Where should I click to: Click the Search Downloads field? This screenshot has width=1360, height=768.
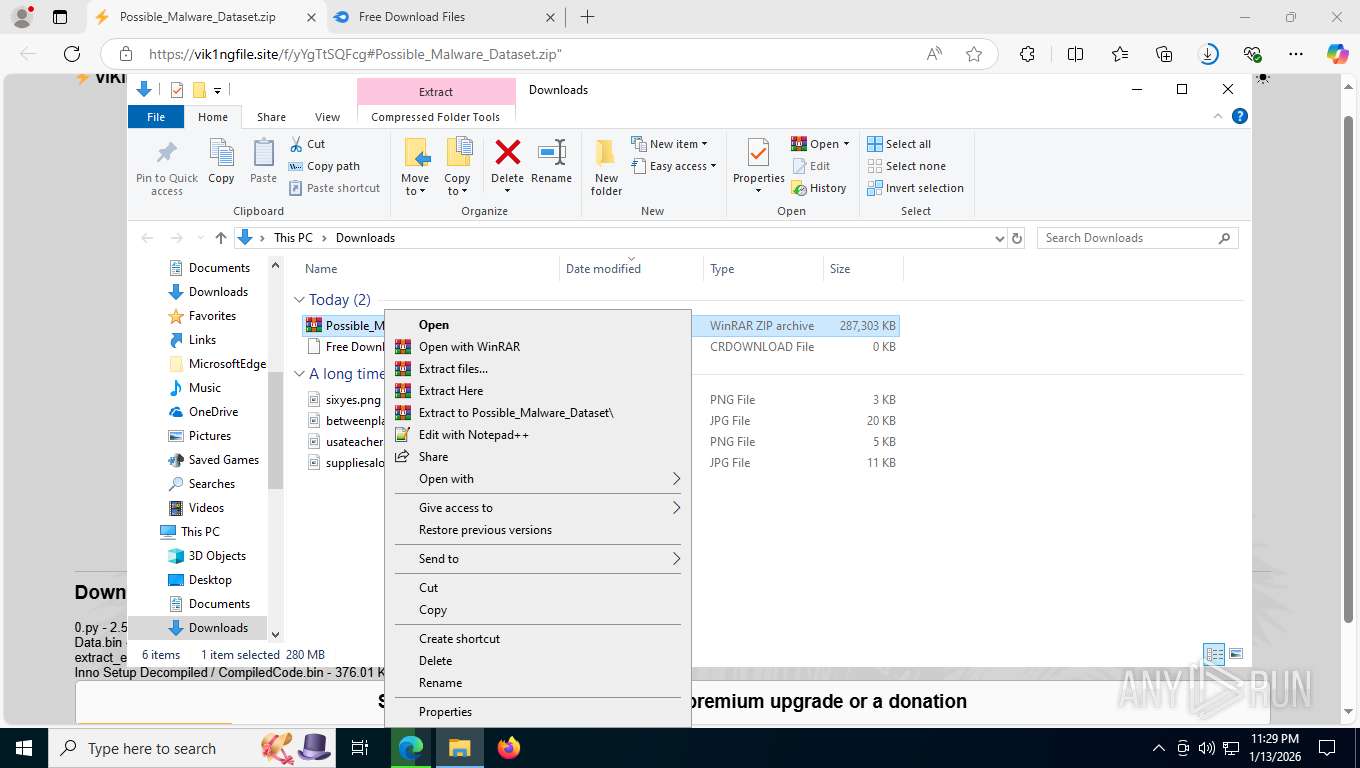tap(1137, 238)
